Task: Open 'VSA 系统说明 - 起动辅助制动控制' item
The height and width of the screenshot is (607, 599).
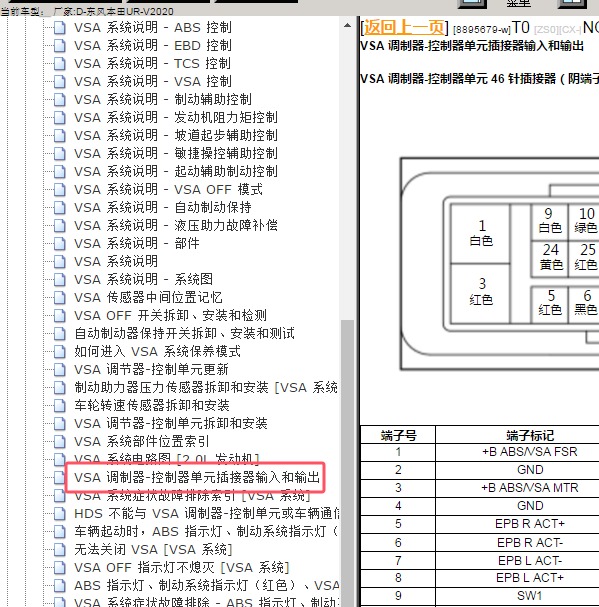Action: tap(176, 171)
